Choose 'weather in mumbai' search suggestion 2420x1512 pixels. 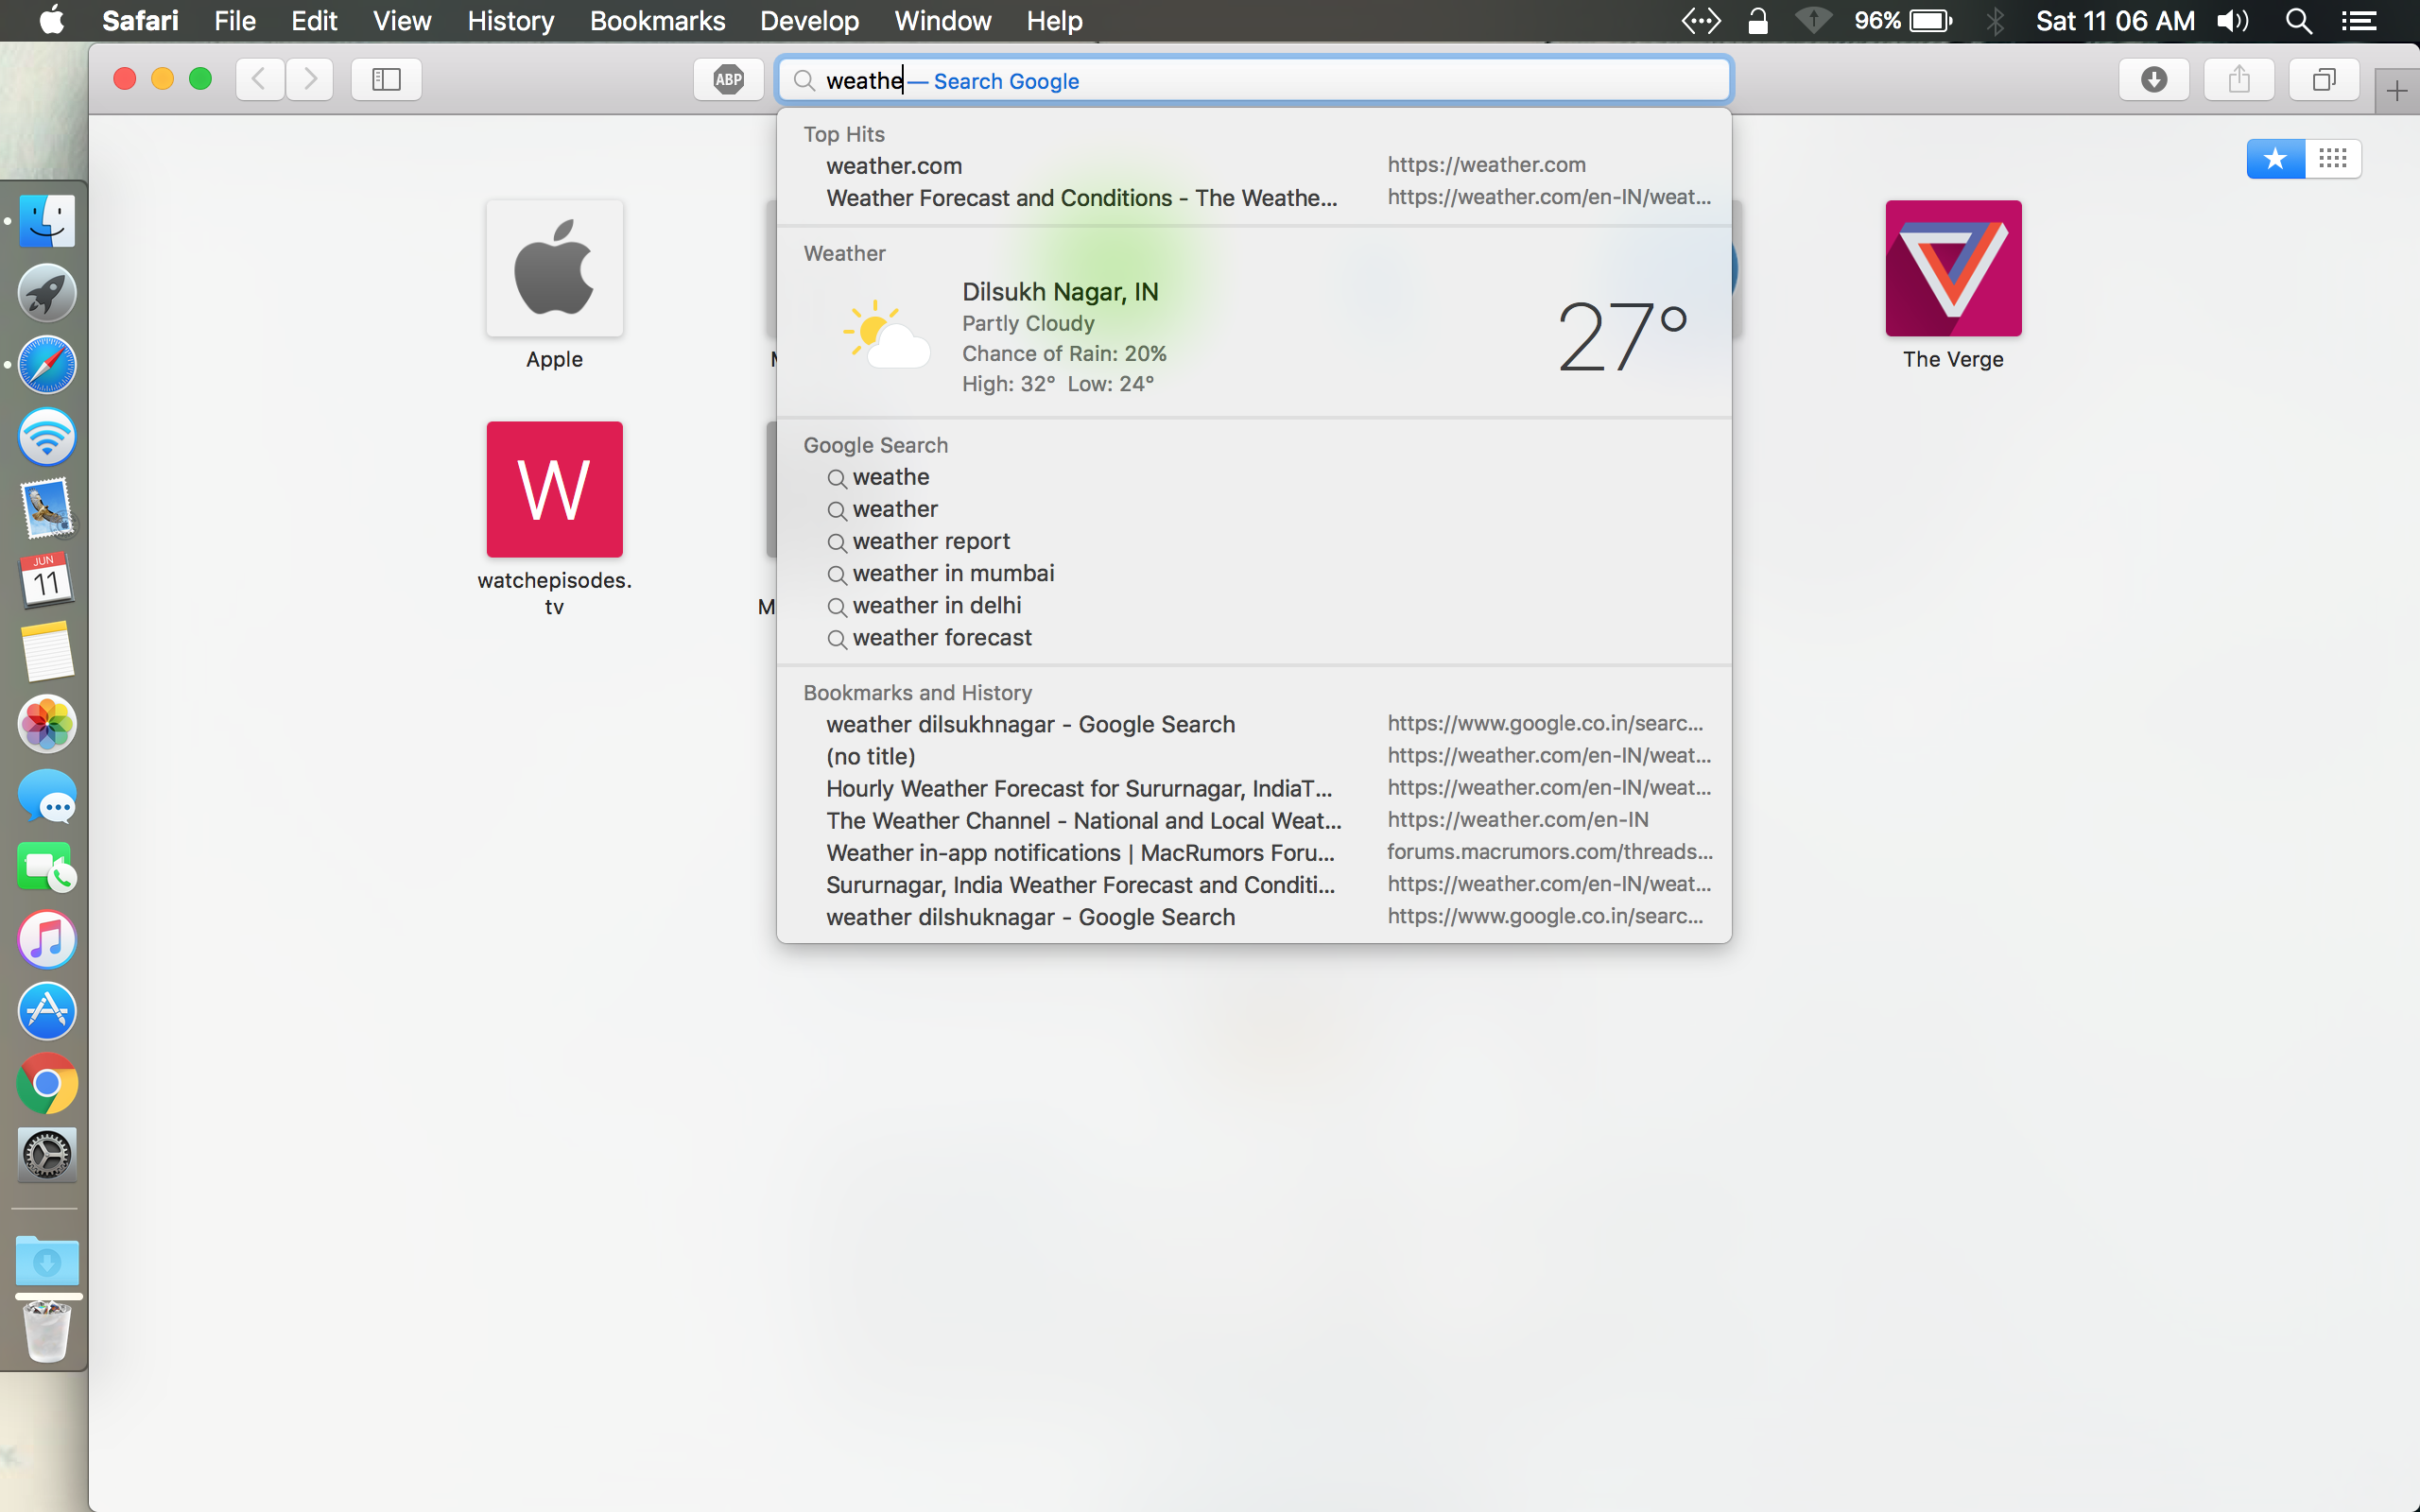(1254, 573)
